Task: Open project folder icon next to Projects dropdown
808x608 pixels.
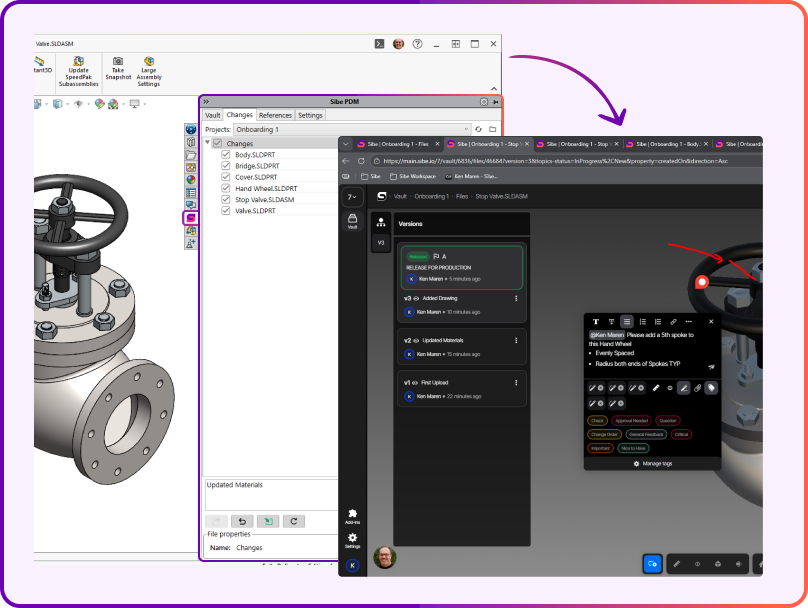Action: tap(493, 129)
